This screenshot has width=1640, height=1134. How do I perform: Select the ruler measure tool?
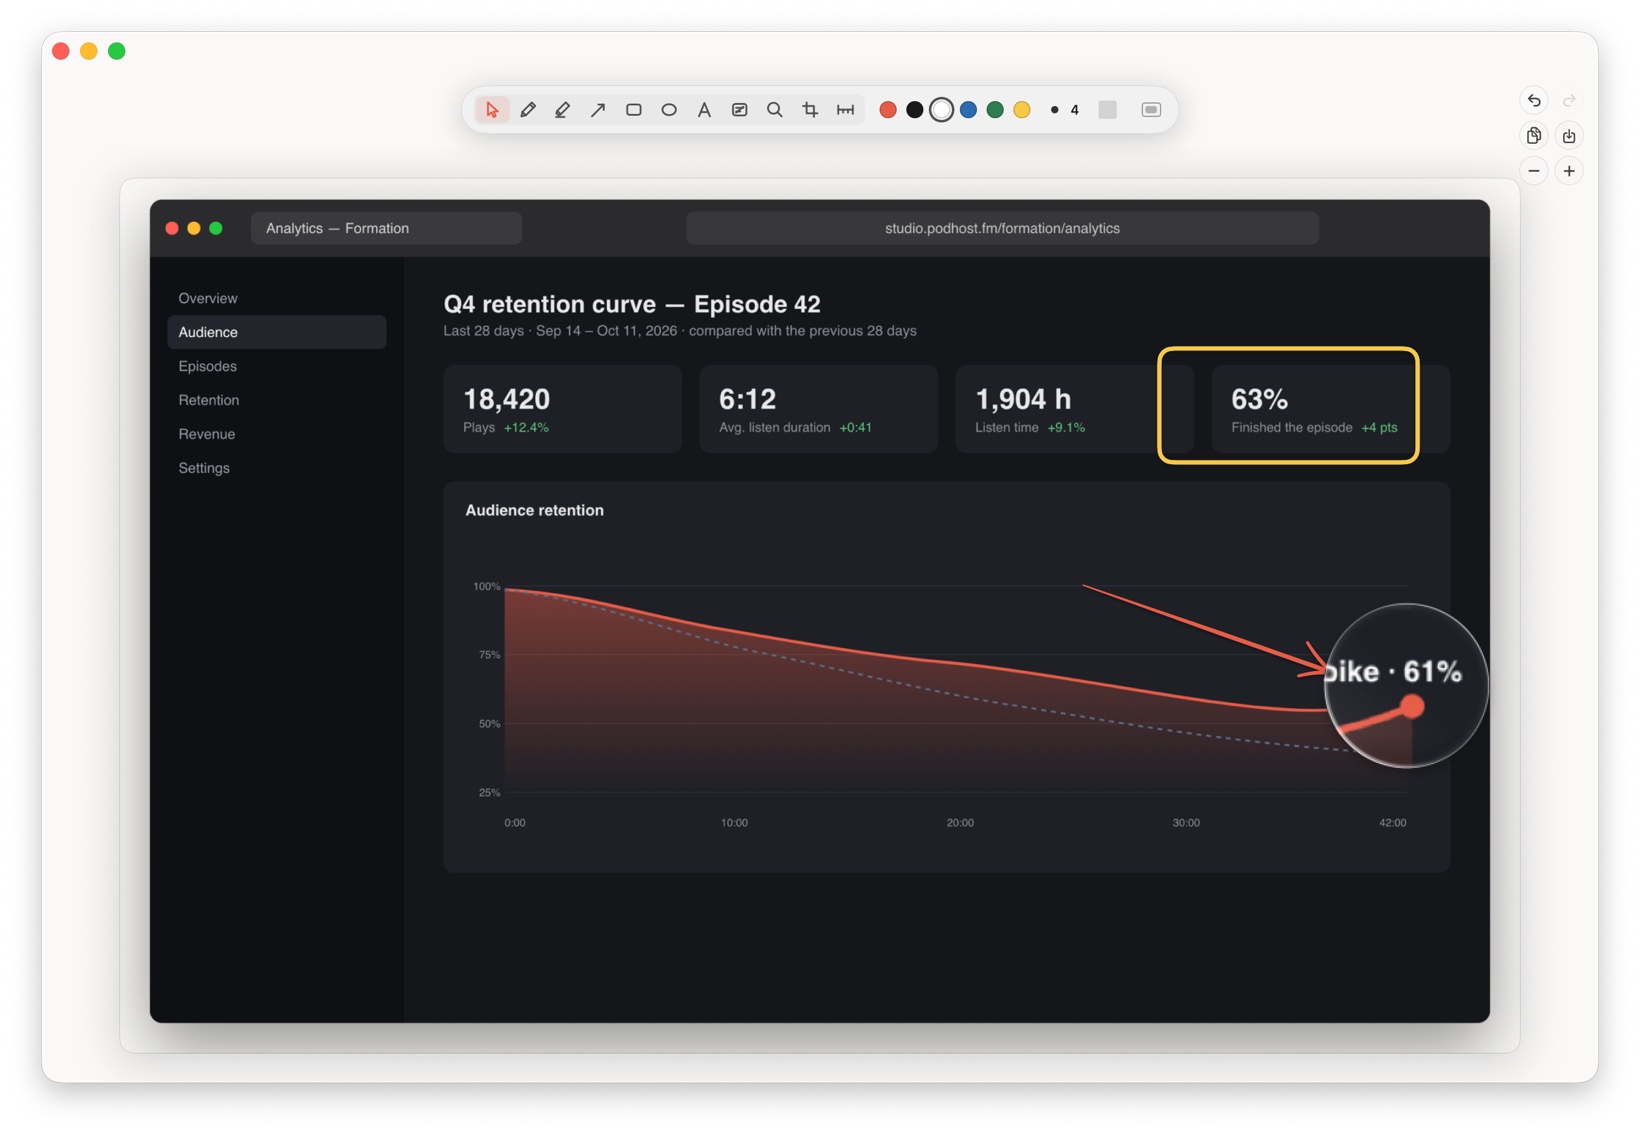846,110
